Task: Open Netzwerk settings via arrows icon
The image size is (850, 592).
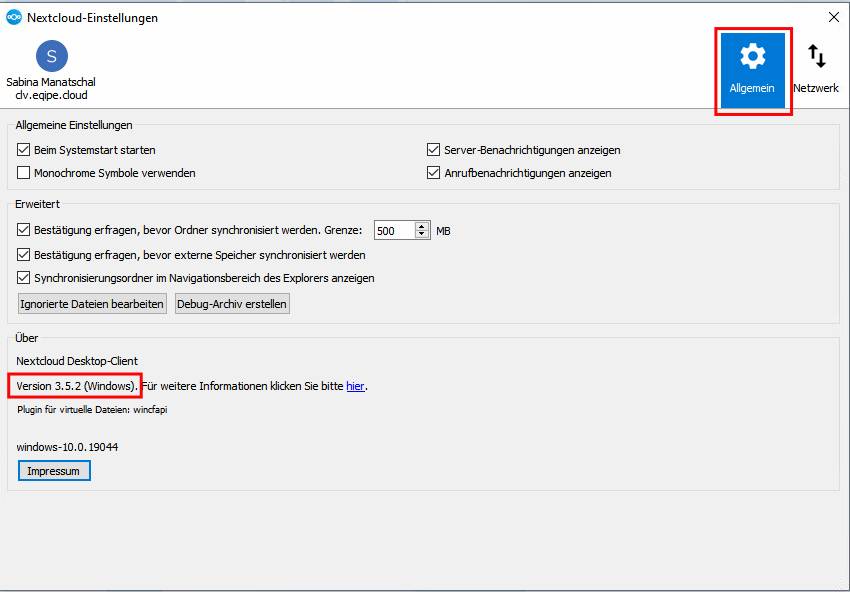Action: [x=816, y=57]
